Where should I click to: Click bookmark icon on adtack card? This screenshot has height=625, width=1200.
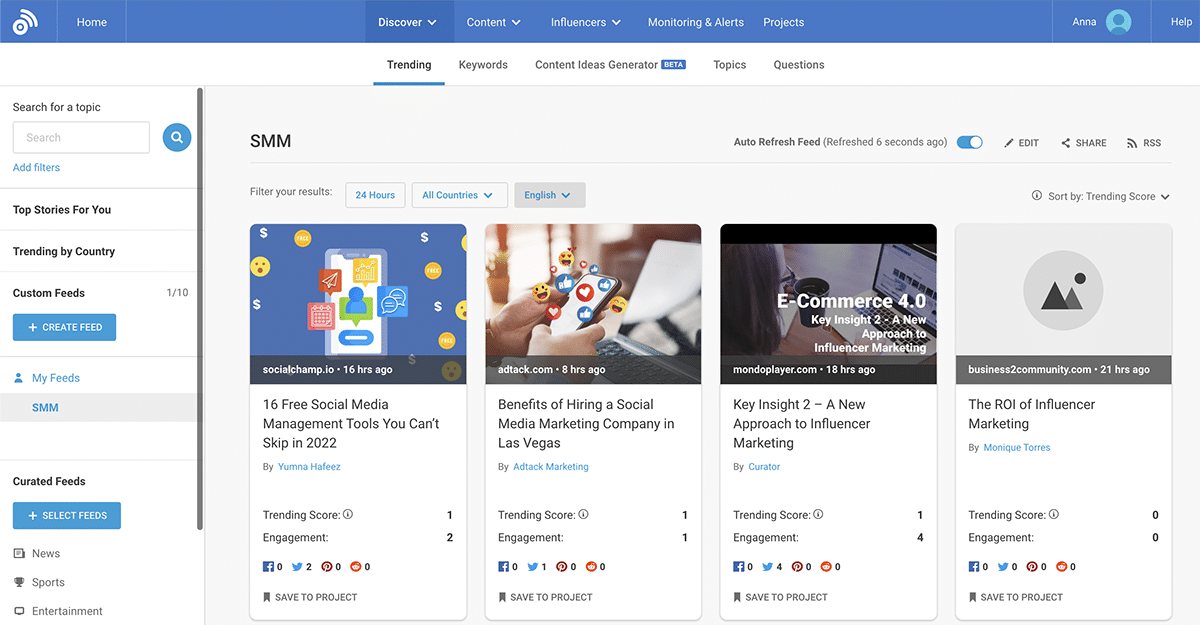coord(502,597)
